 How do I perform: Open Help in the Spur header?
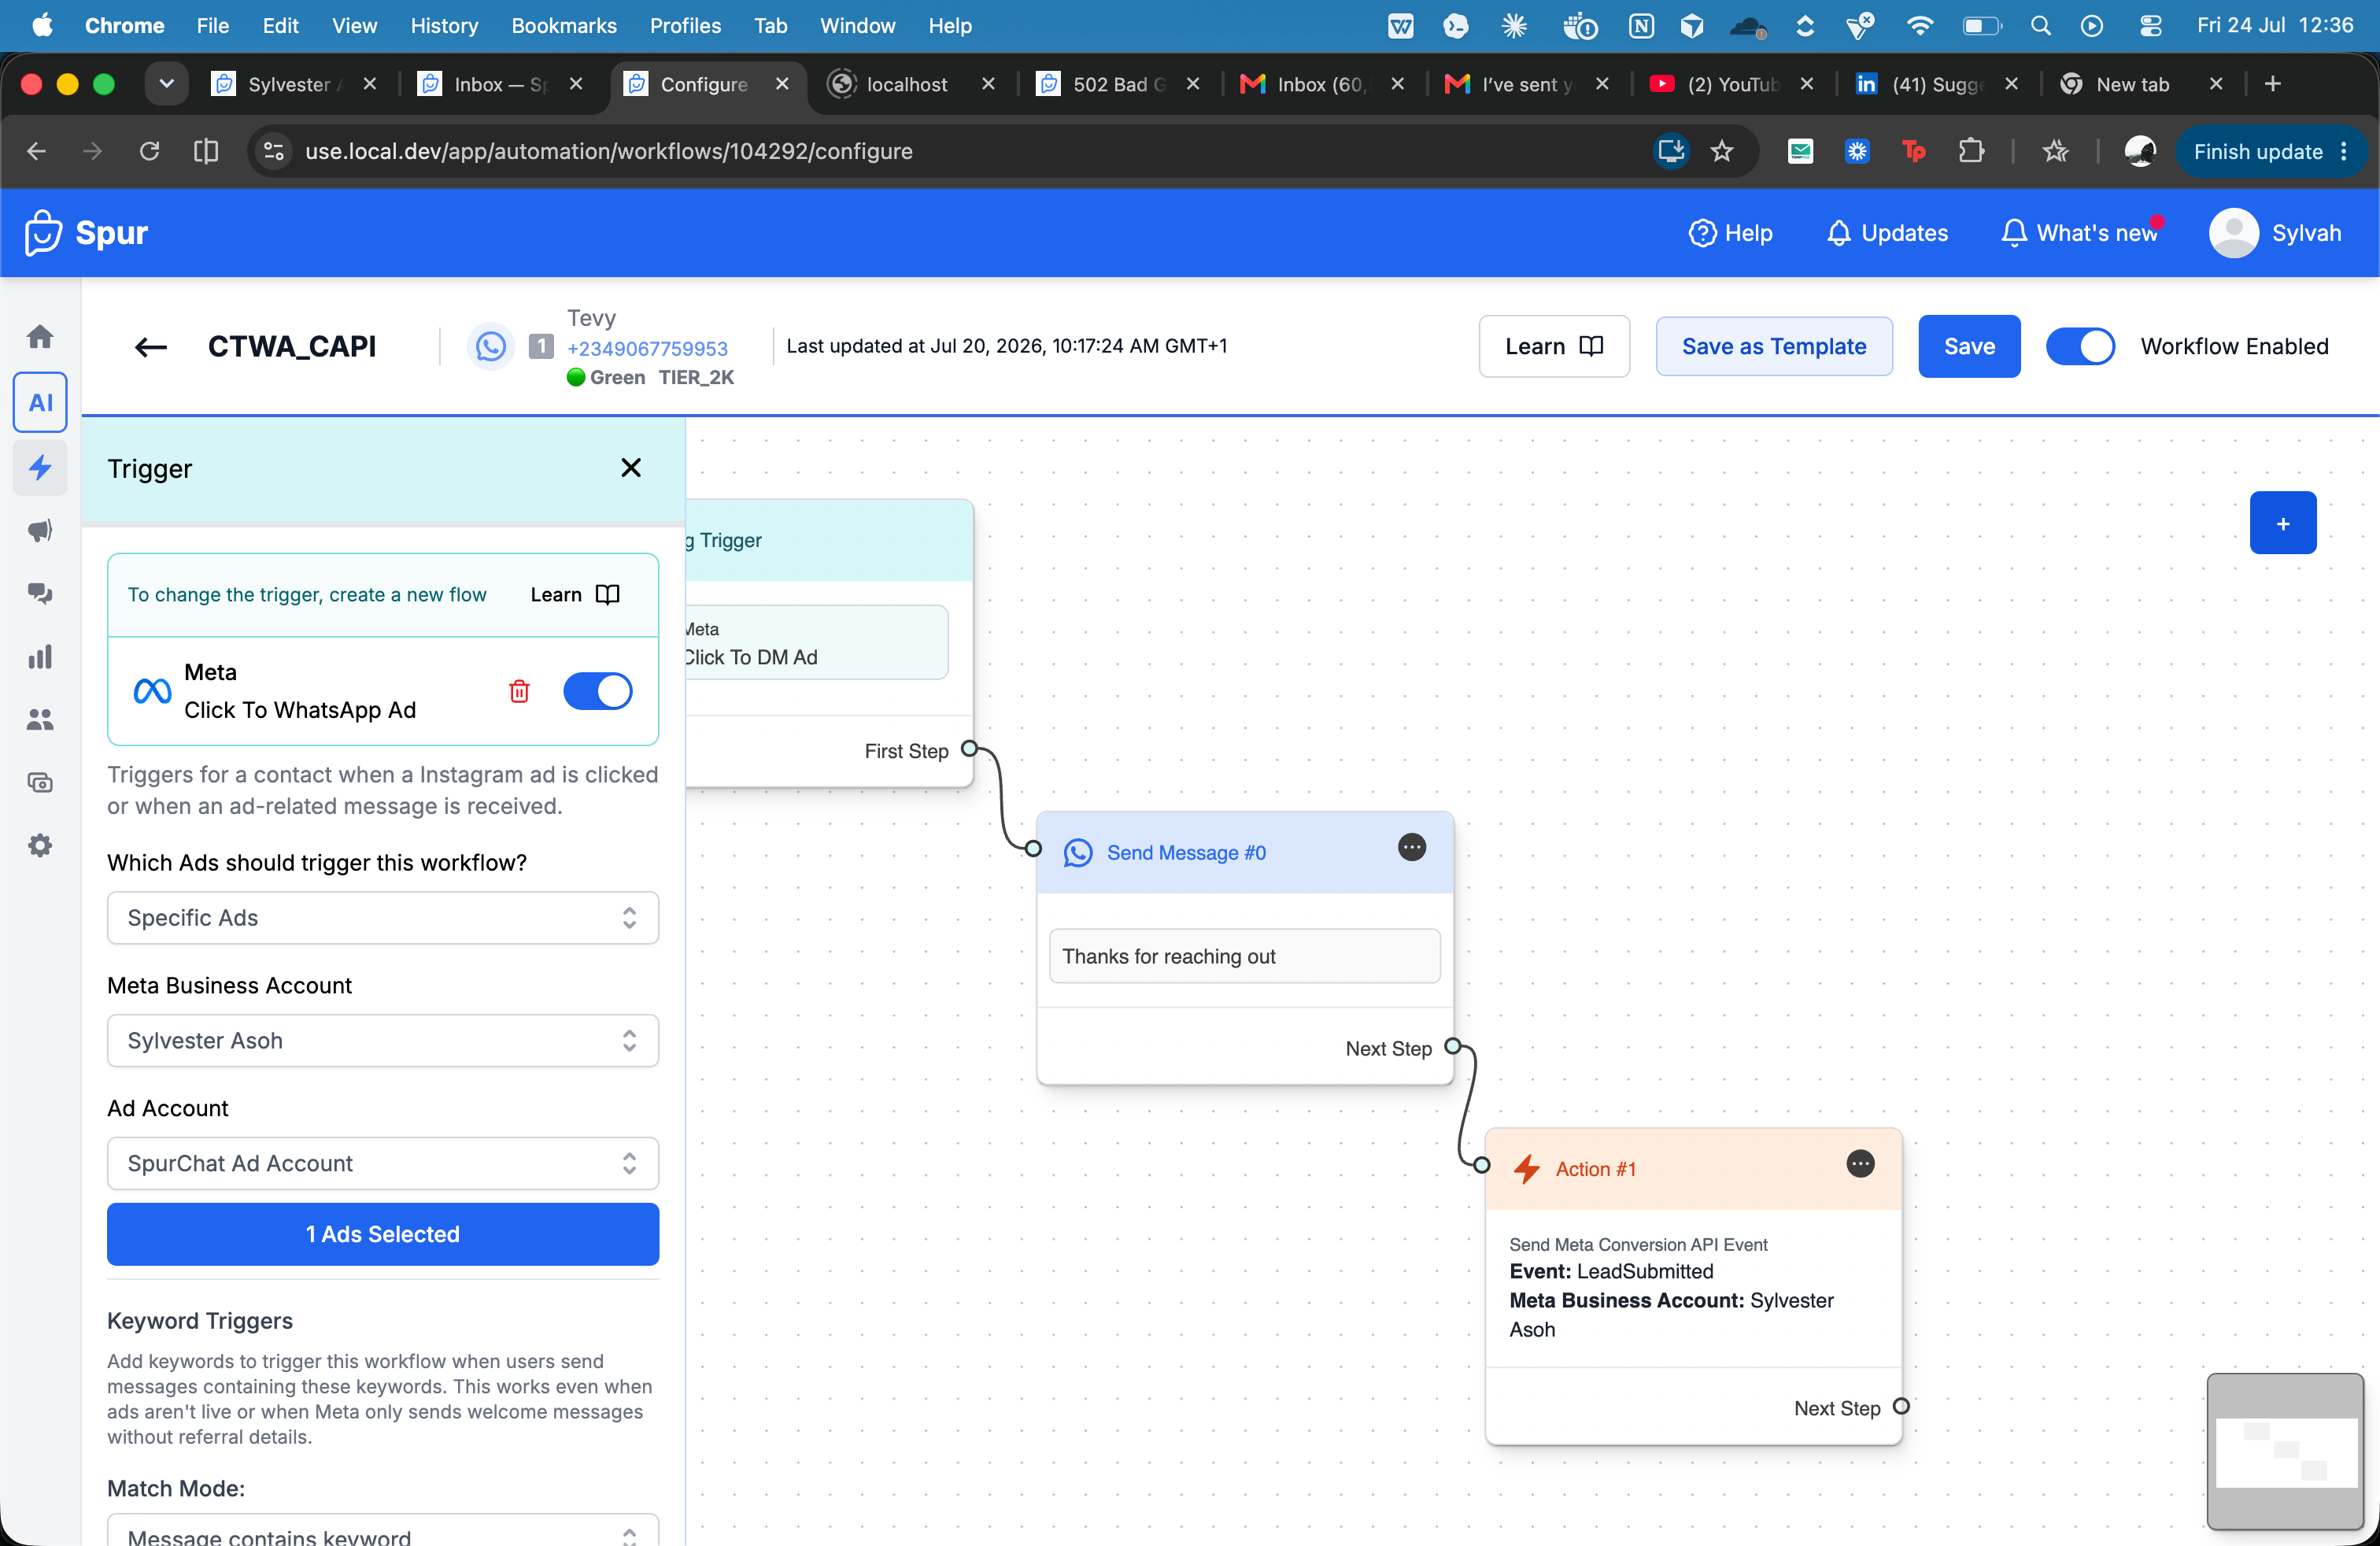1731,233
